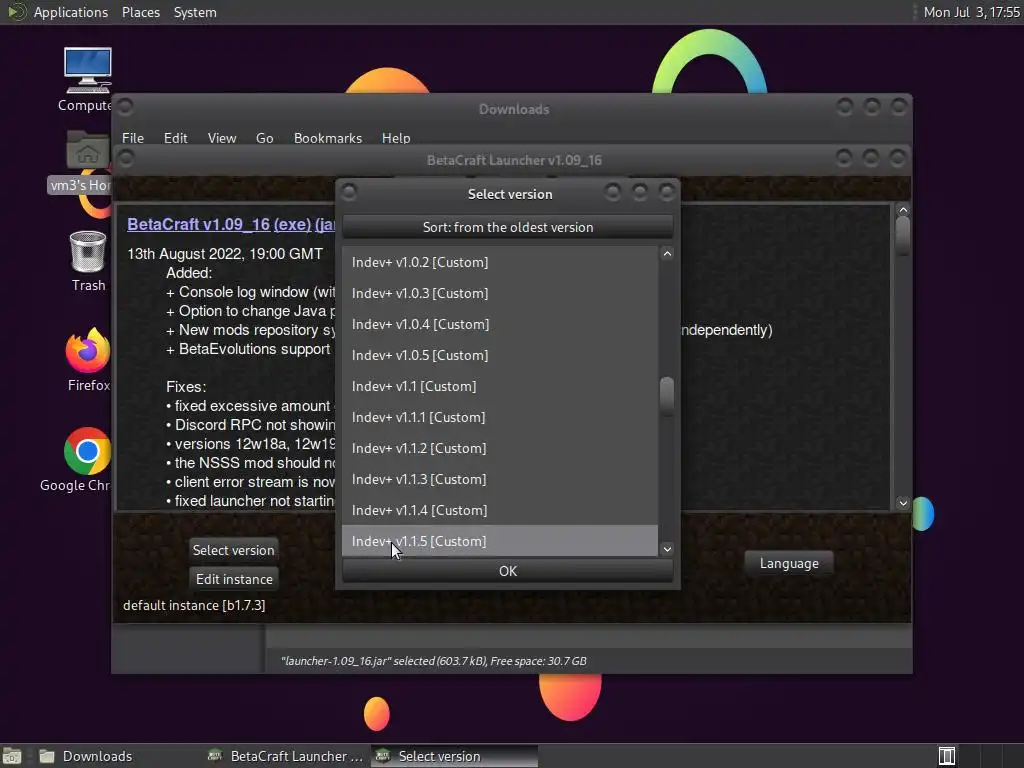Click the distro logo icon beside Applications
This screenshot has height=768, width=1024.
coord(16,12)
